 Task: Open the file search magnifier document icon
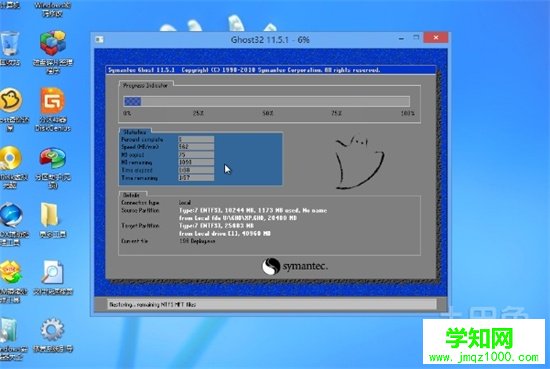pos(53,272)
